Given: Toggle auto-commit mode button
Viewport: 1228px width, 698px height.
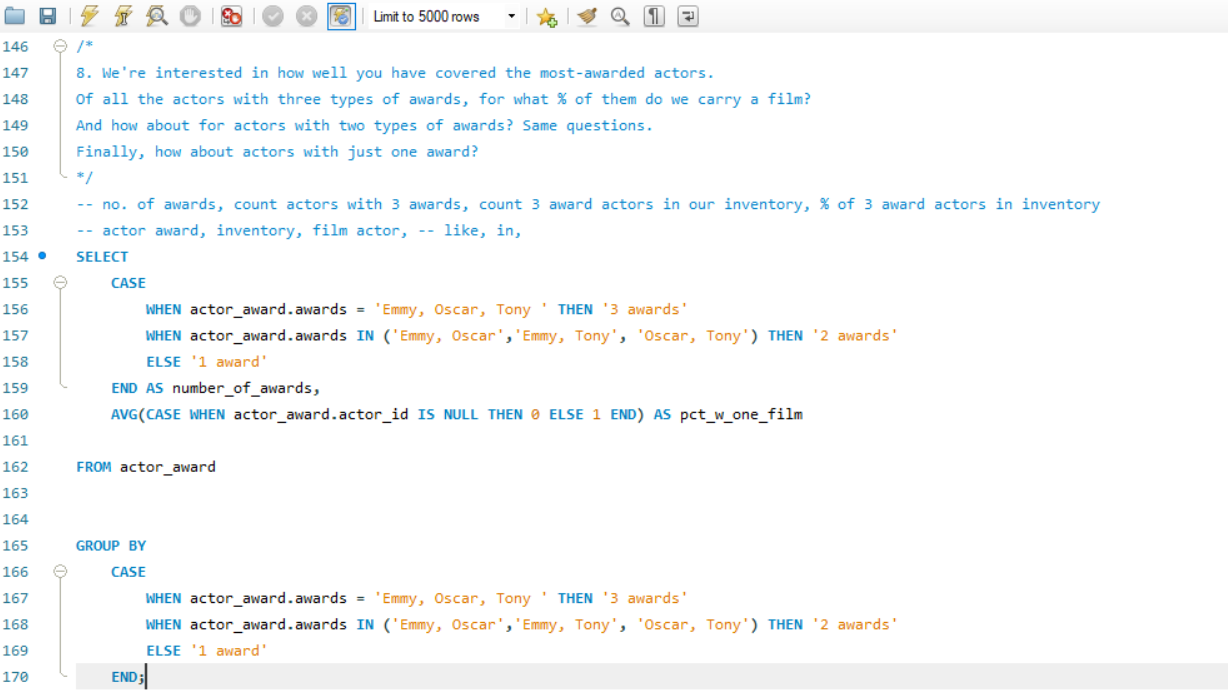Looking at the screenshot, I should point(341,16).
